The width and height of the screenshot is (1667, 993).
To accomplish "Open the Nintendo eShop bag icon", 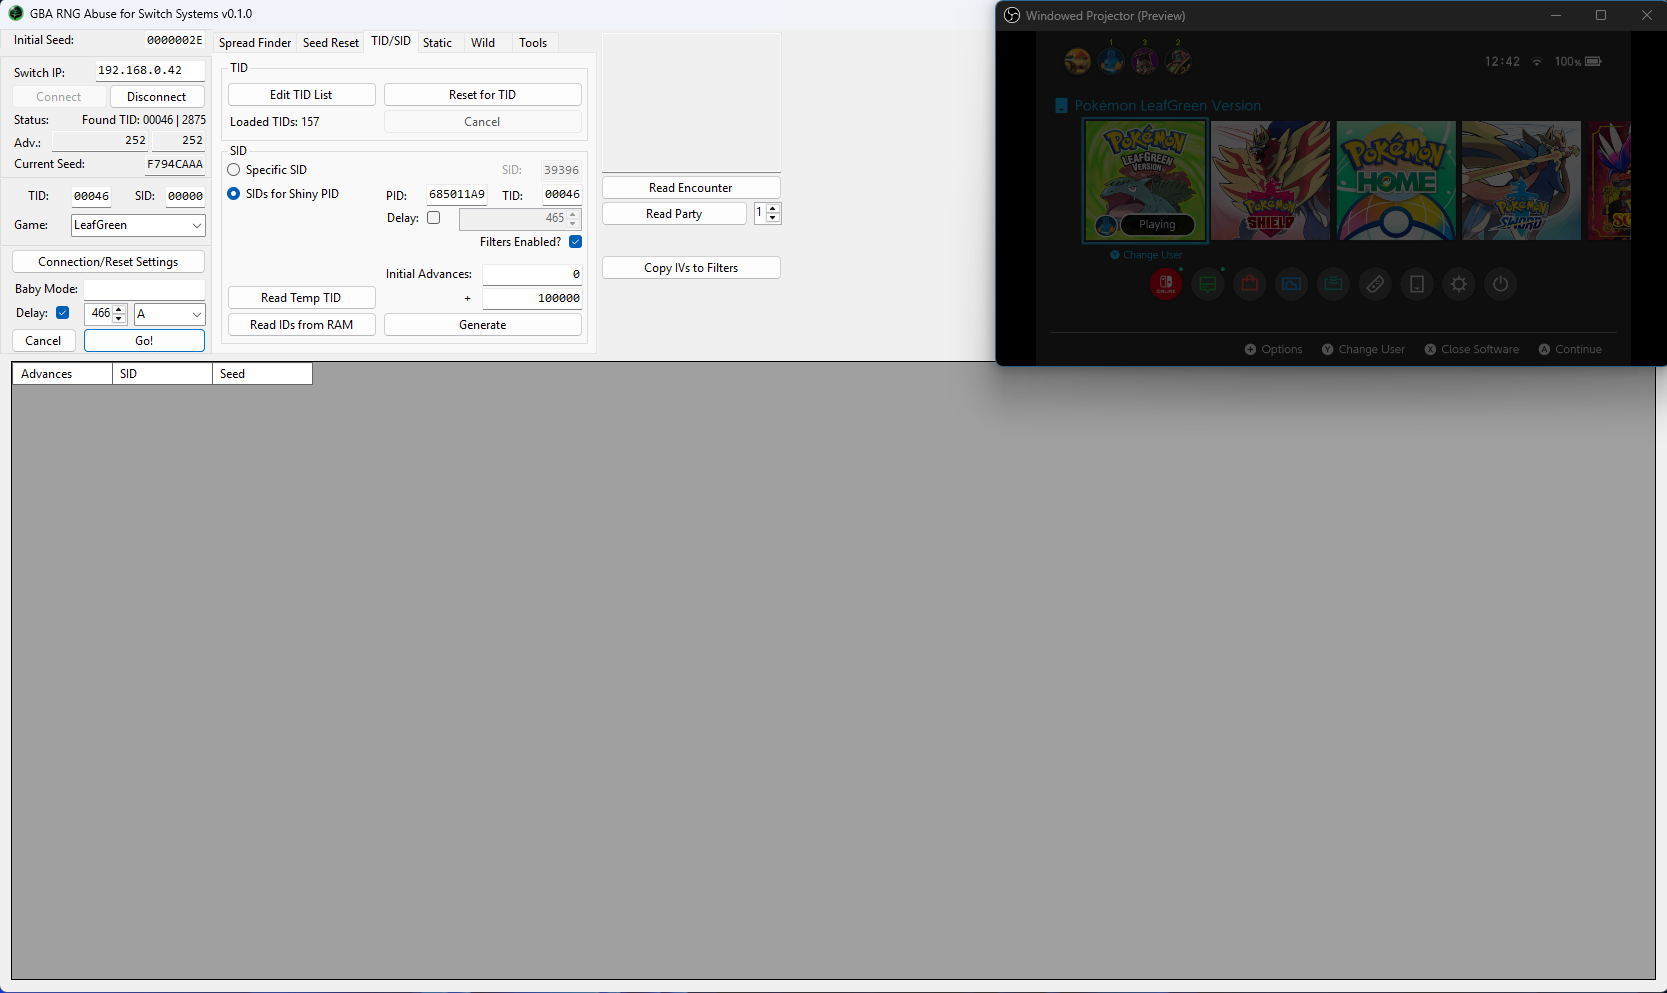I will (1250, 284).
